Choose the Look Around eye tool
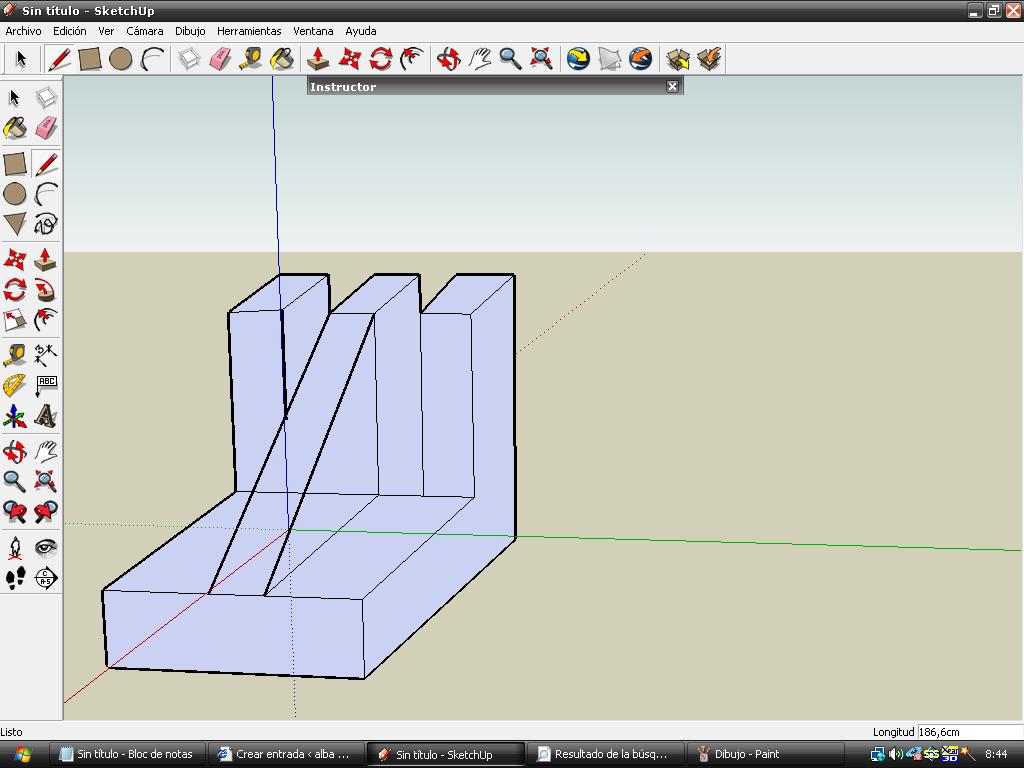The height and width of the screenshot is (768, 1024). point(46,547)
